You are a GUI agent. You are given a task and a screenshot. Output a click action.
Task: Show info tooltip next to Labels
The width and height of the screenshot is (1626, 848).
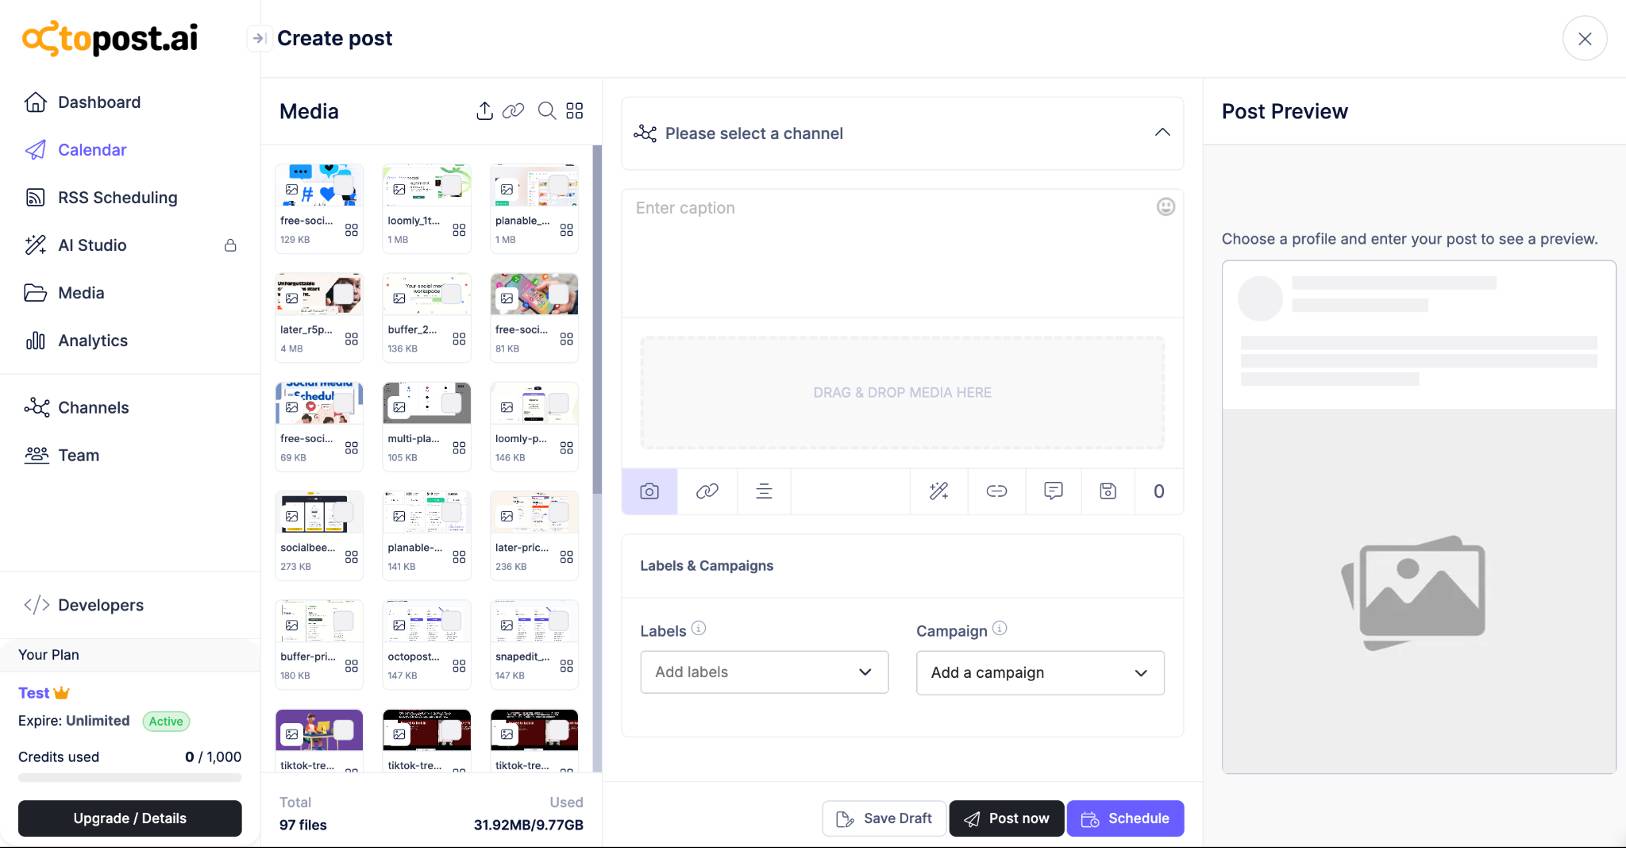tap(699, 628)
